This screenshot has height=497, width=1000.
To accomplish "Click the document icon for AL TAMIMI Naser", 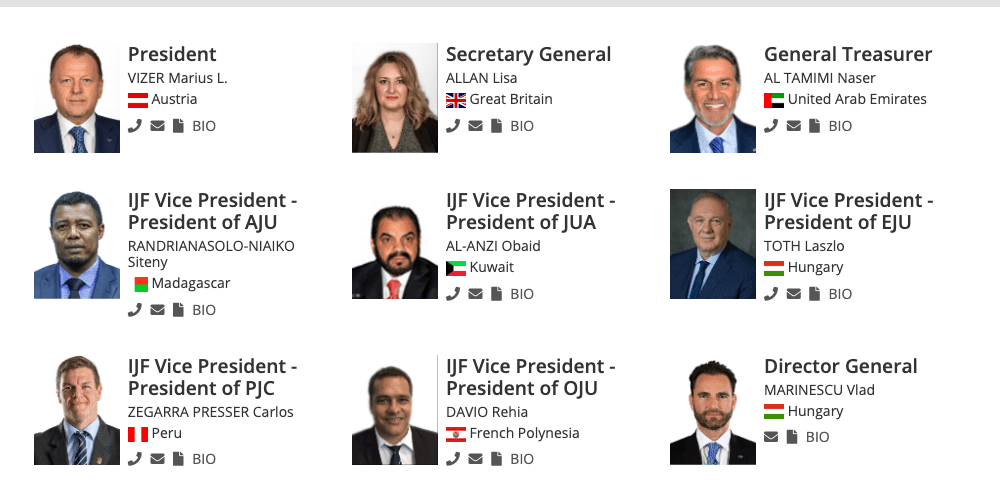I will click(x=814, y=126).
